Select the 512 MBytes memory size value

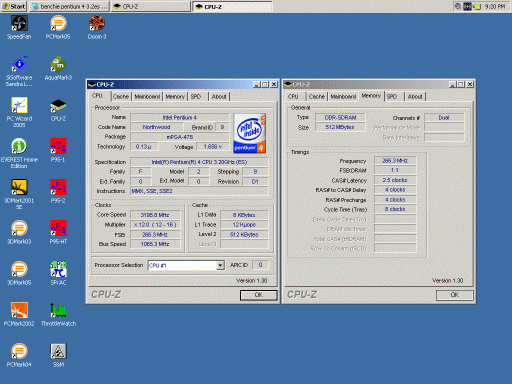(340, 127)
